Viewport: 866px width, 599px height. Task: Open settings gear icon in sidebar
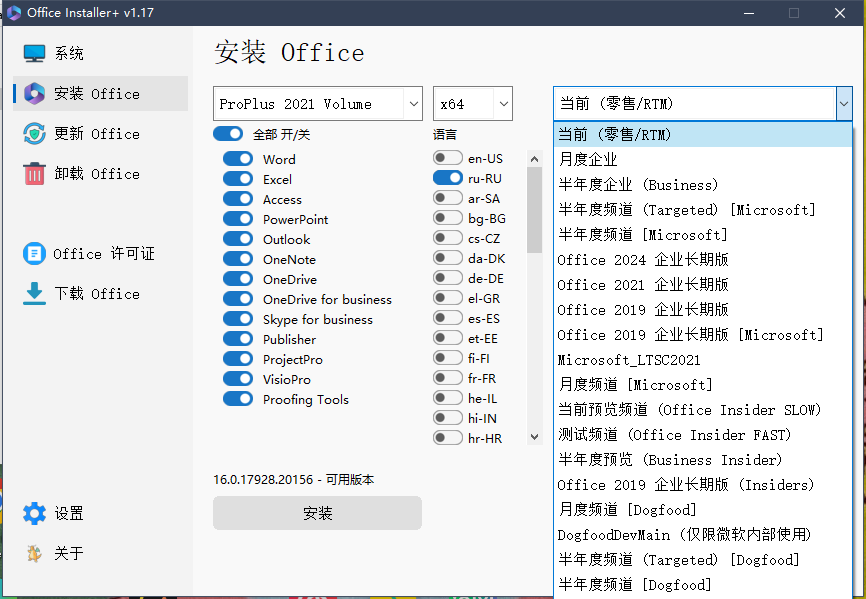point(35,514)
